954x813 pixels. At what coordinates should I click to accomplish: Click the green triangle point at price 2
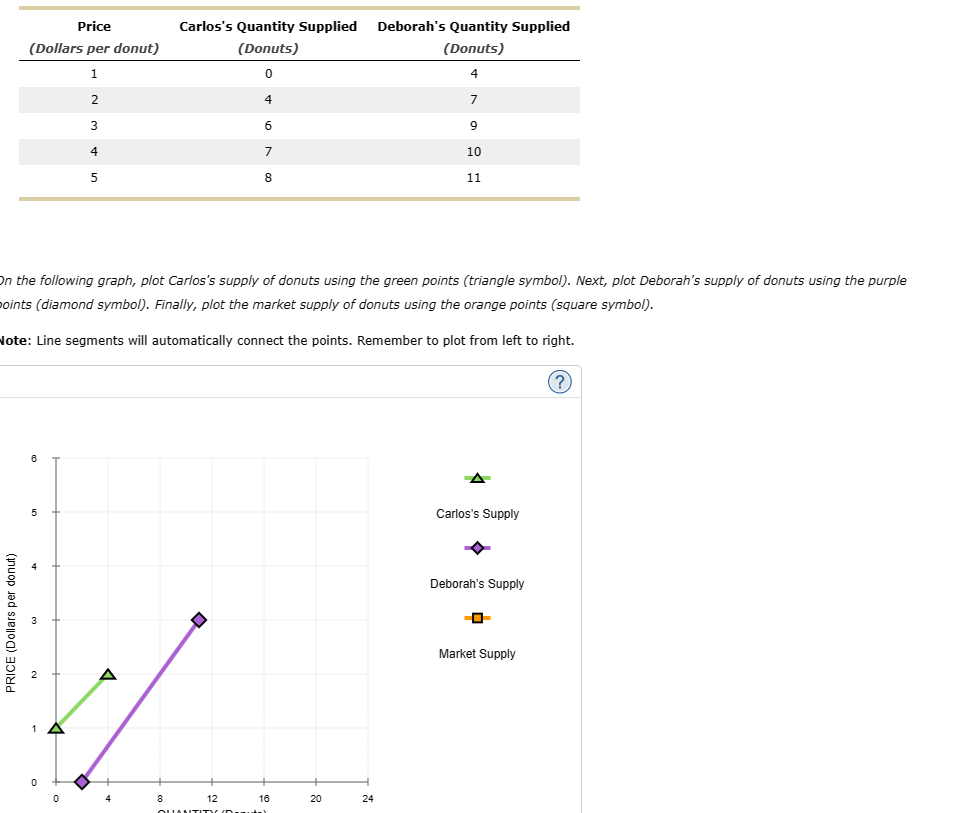click(108, 674)
